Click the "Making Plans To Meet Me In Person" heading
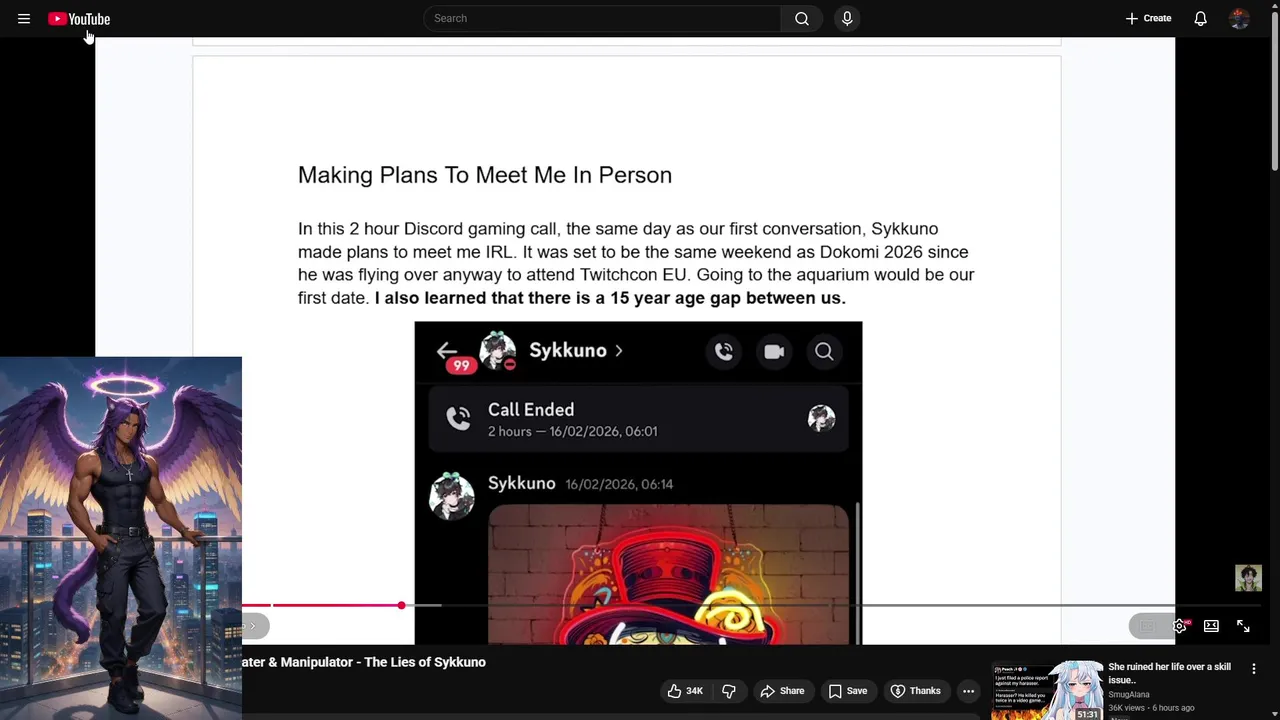The width and height of the screenshot is (1280, 720). 485,175
